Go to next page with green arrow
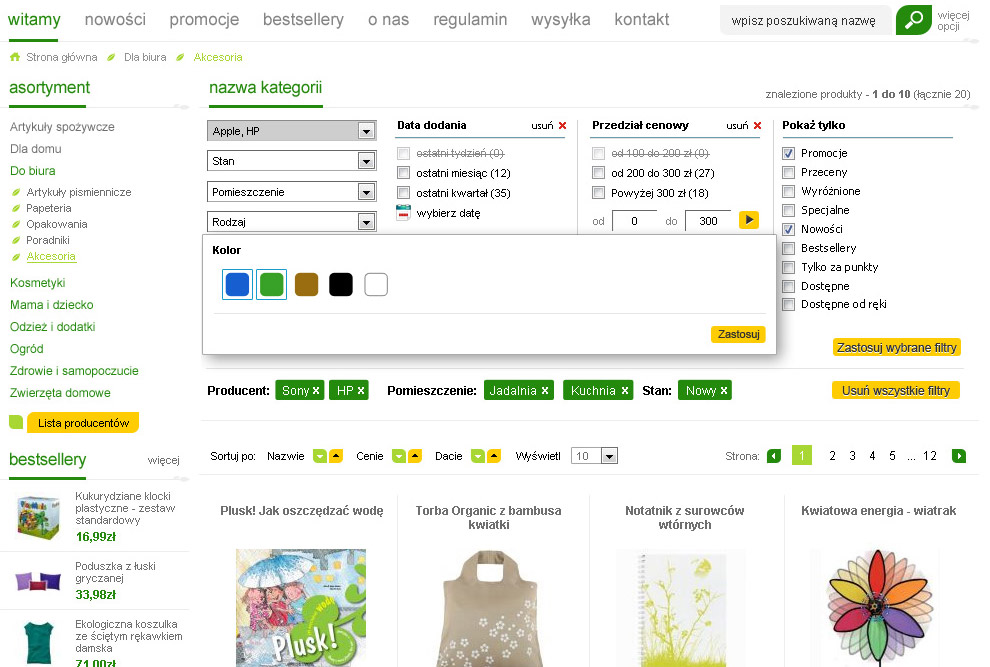The width and height of the screenshot is (990, 667). [x=959, y=456]
